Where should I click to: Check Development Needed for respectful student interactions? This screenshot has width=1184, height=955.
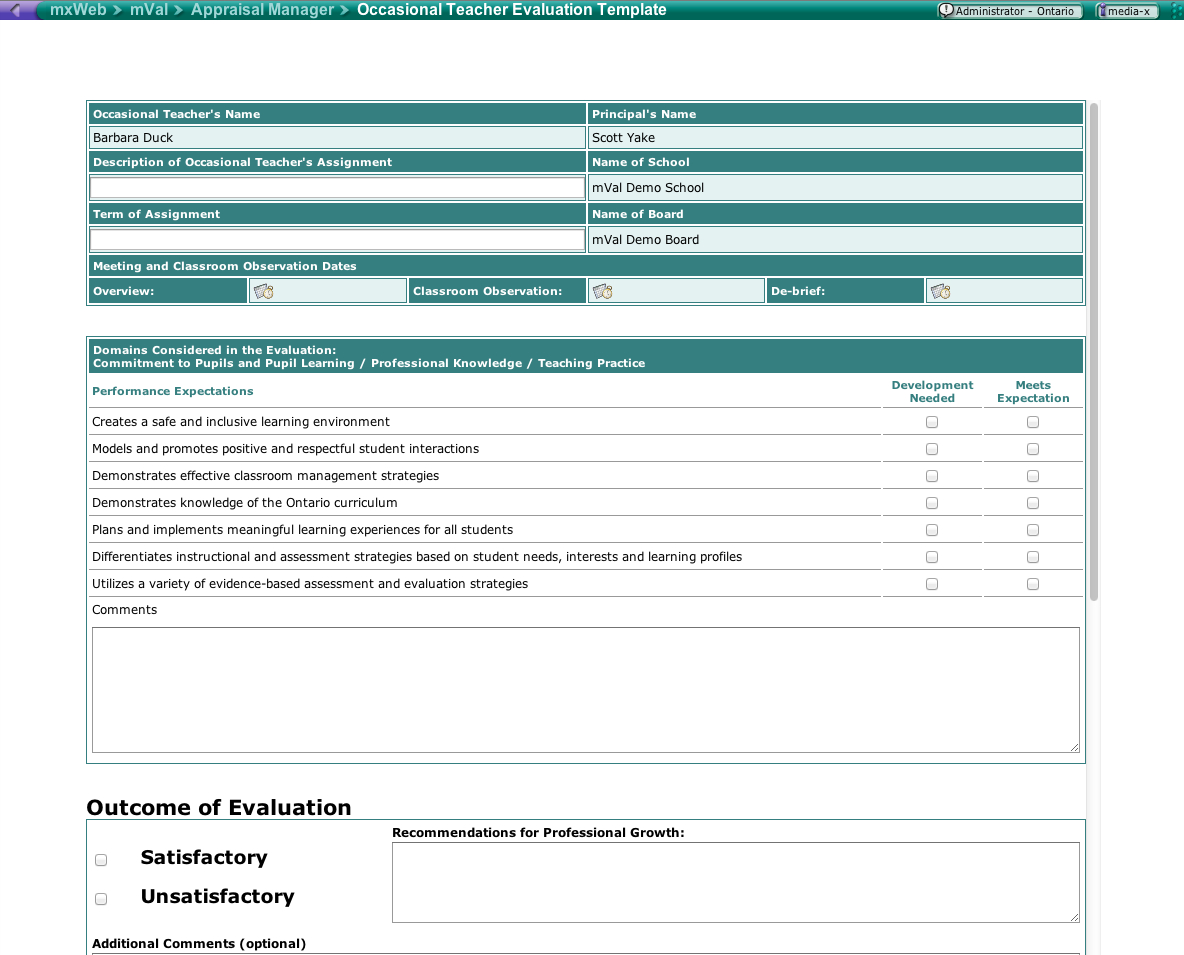pos(932,449)
